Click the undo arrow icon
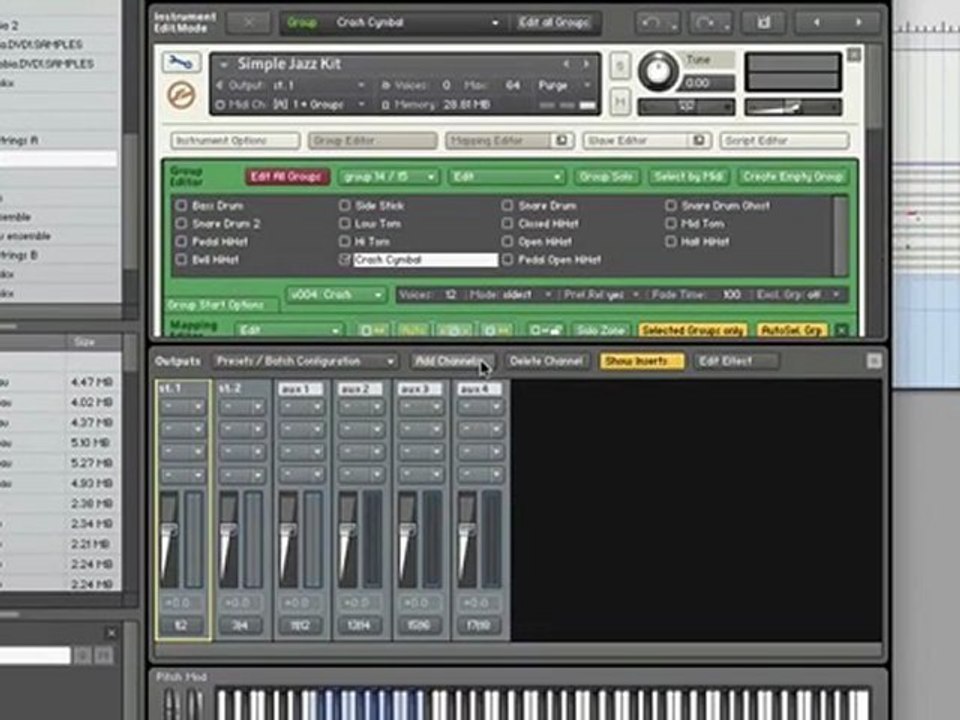The width and height of the screenshot is (960, 720). pyautogui.click(x=656, y=23)
